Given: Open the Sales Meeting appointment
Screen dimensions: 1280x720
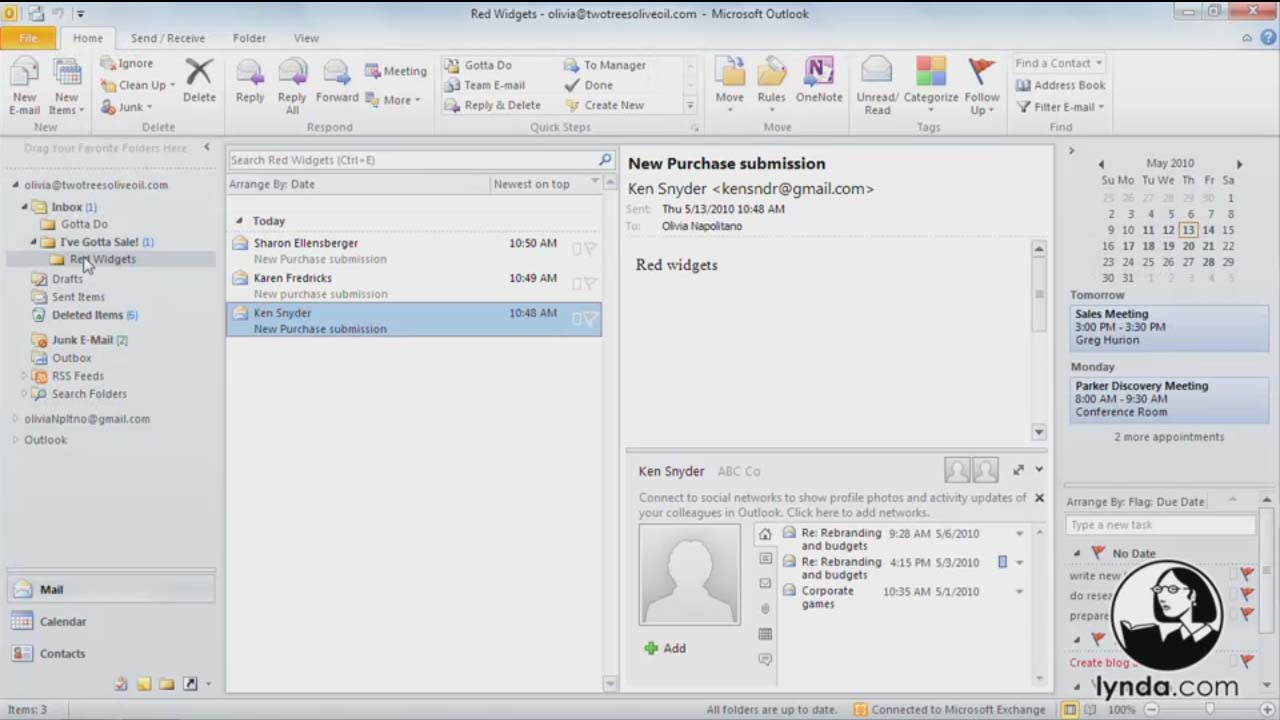Looking at the screenshot, I should point(1168,327).
